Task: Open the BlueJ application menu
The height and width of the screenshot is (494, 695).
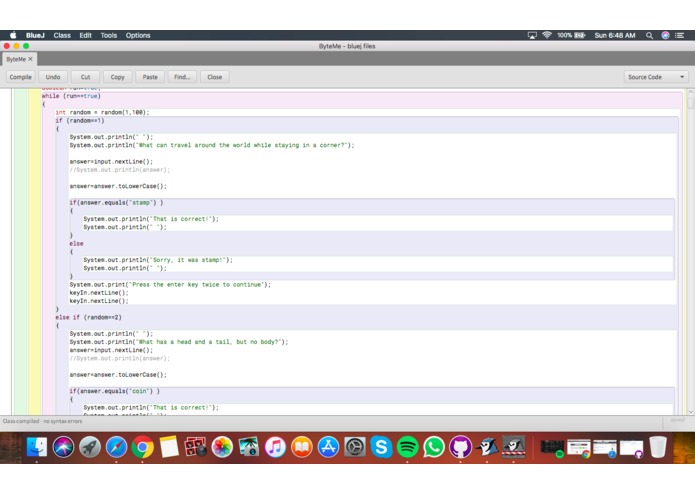Action: click(35, 35)
